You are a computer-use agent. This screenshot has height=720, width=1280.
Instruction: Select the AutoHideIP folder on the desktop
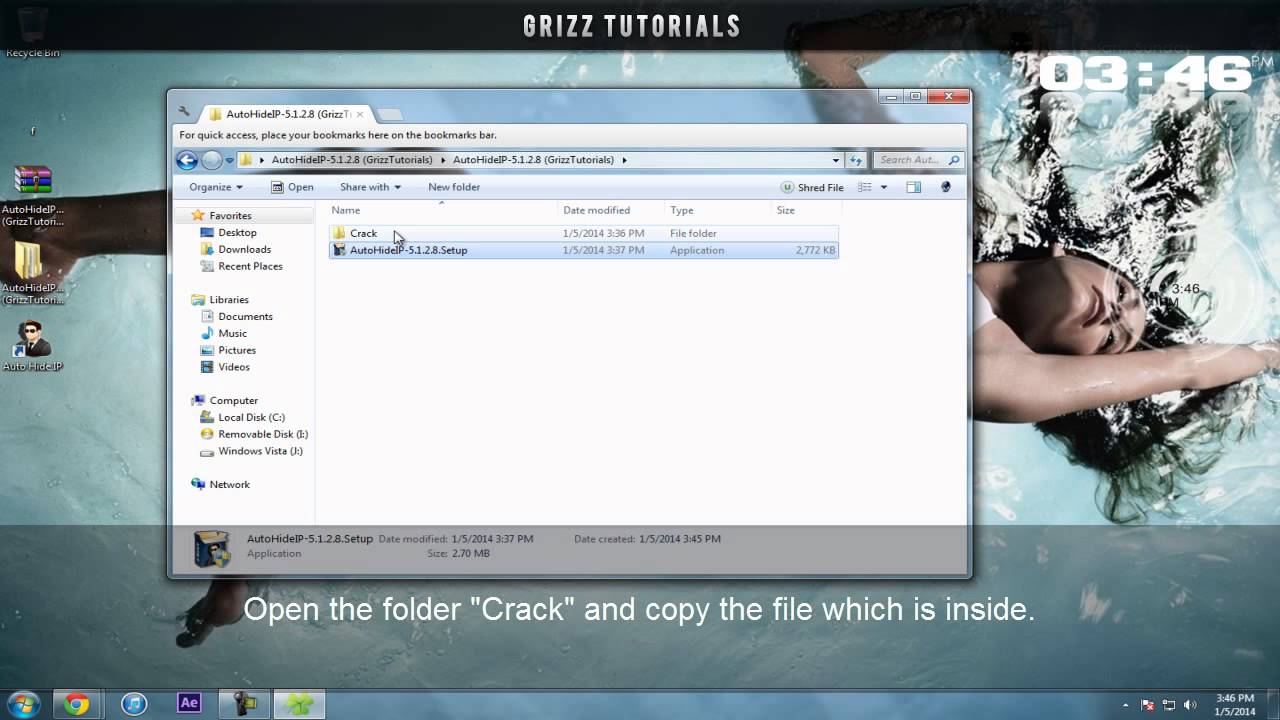click(x=33, y=273)
